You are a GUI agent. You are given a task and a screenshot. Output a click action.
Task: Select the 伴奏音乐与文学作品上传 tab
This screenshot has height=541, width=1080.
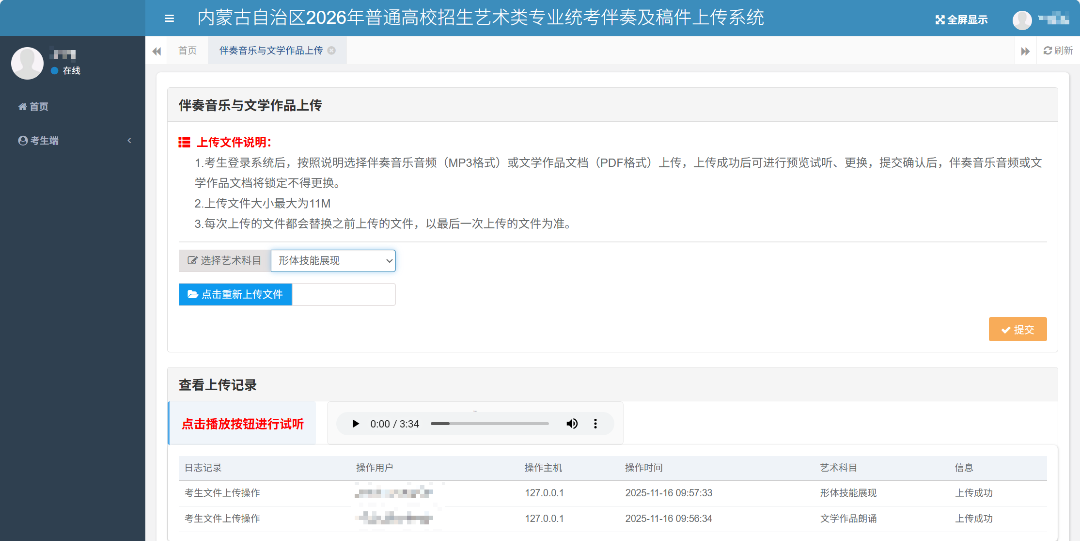(271, 50)
